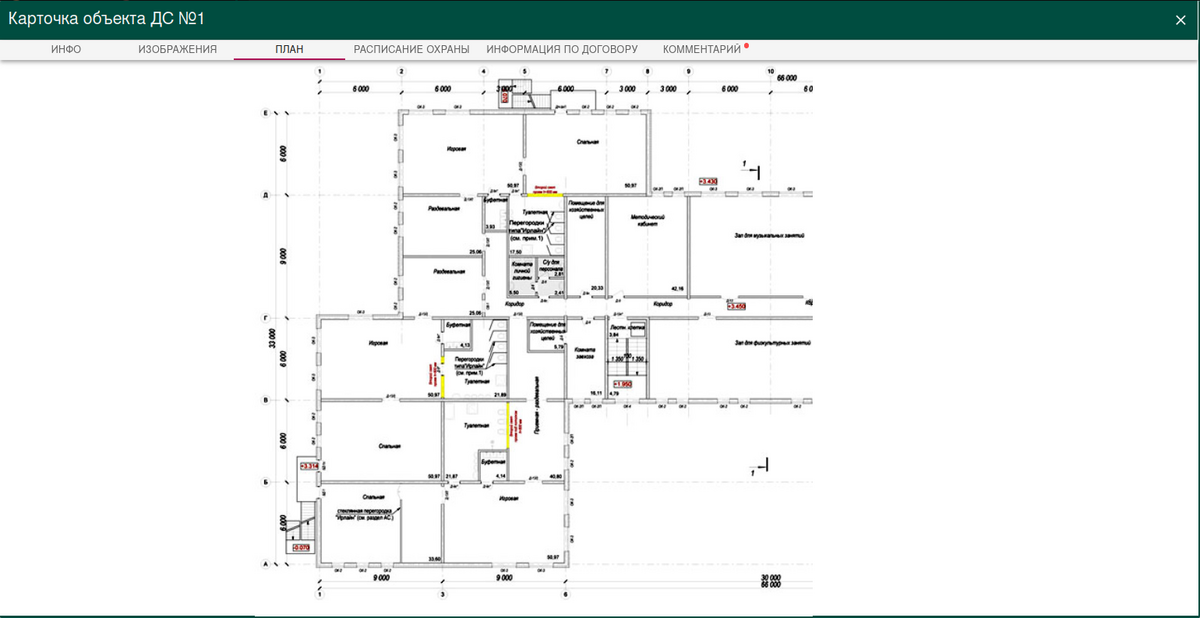
Task: Click the Лестн. клетка stairwell on plan
Action: tap(628, 327)
